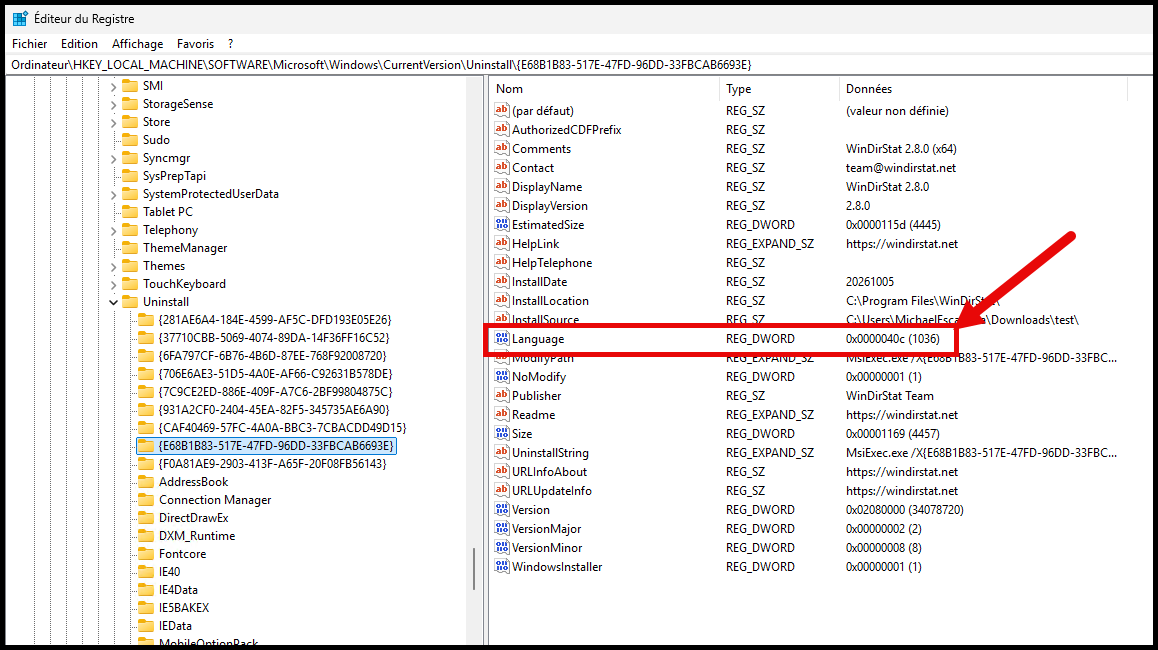Select the DirectDrawEx key
This screenshot has height=650, width=1158.
point(193,518)
